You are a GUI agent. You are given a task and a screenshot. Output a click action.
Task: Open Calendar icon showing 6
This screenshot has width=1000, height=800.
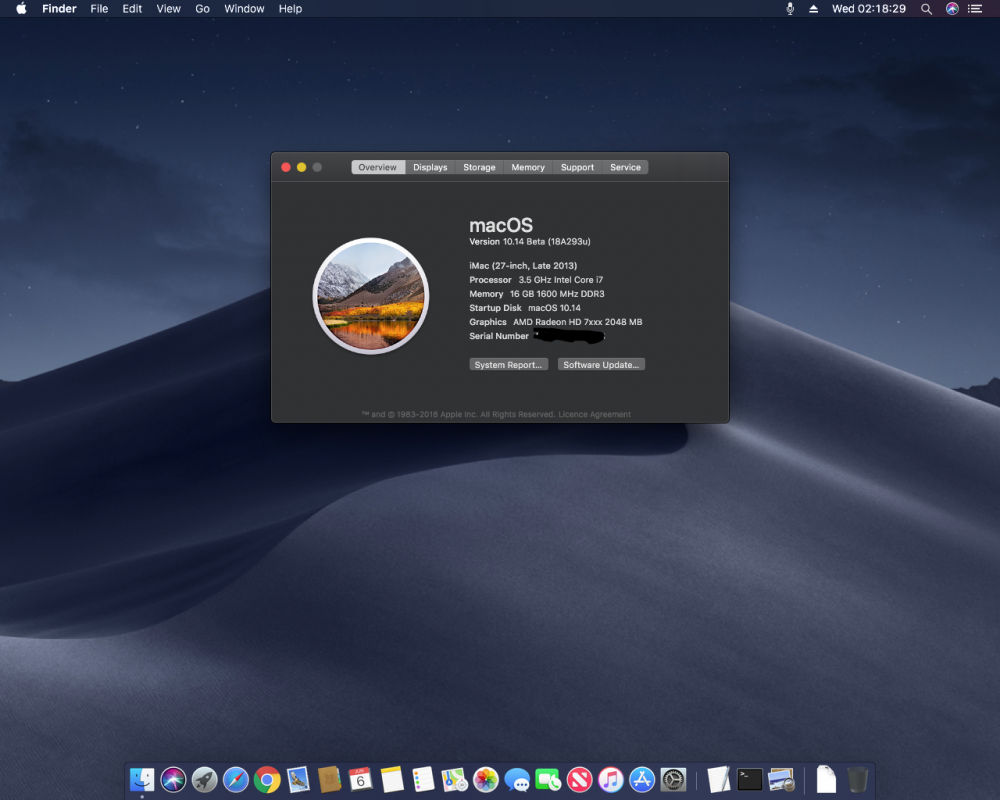360,780
